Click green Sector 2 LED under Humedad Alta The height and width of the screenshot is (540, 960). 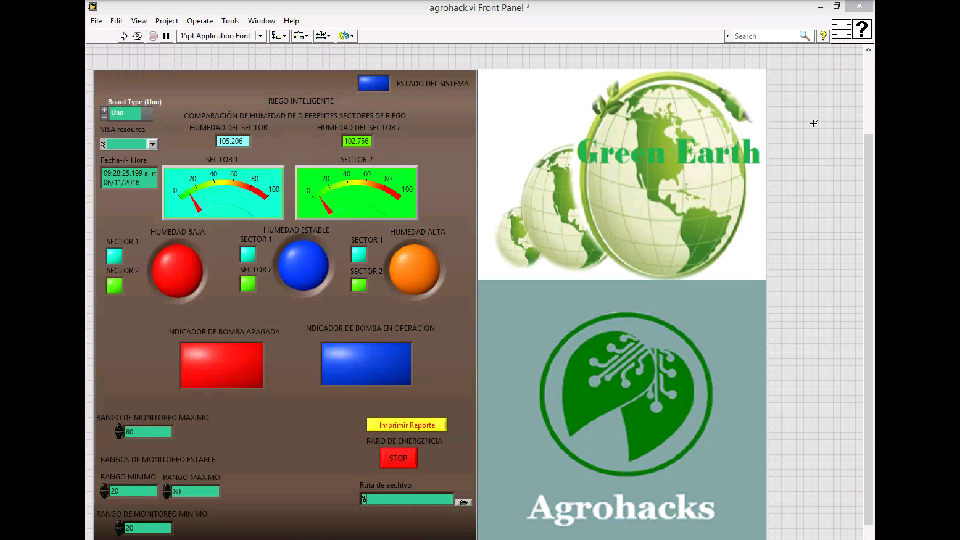tap(359, 285)
